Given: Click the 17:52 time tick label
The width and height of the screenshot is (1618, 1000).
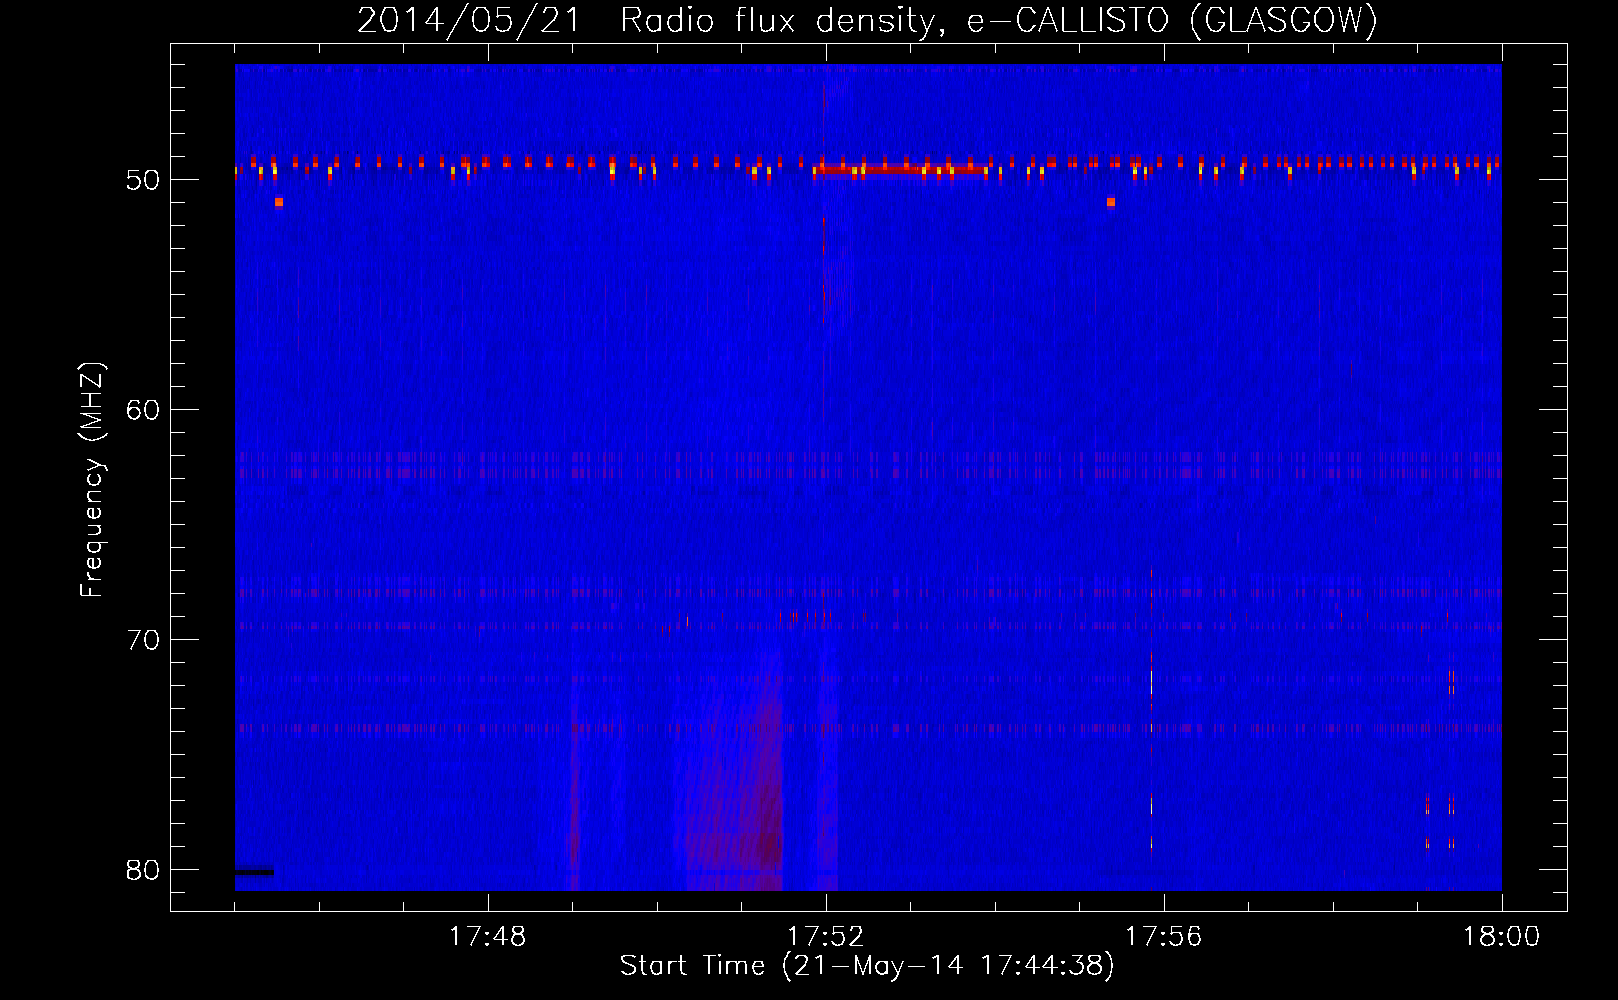Looking at the screenshot, I should coord(825,937).
